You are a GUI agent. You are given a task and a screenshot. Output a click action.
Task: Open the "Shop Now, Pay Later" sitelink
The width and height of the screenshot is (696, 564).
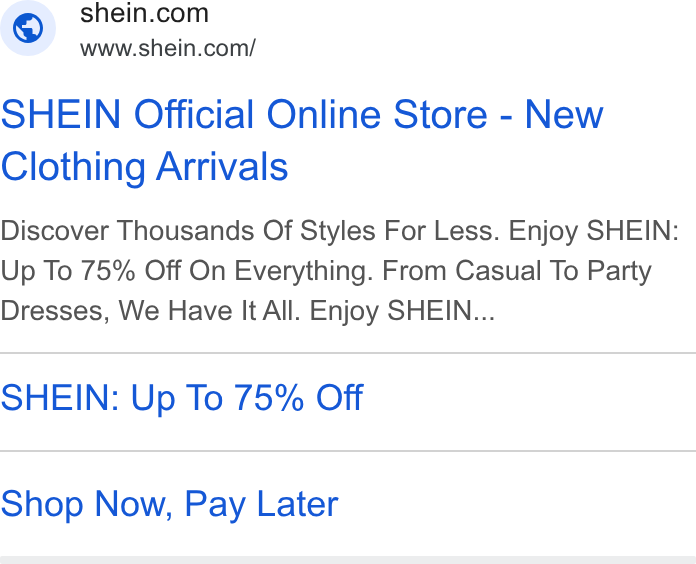tap(170, 504)
